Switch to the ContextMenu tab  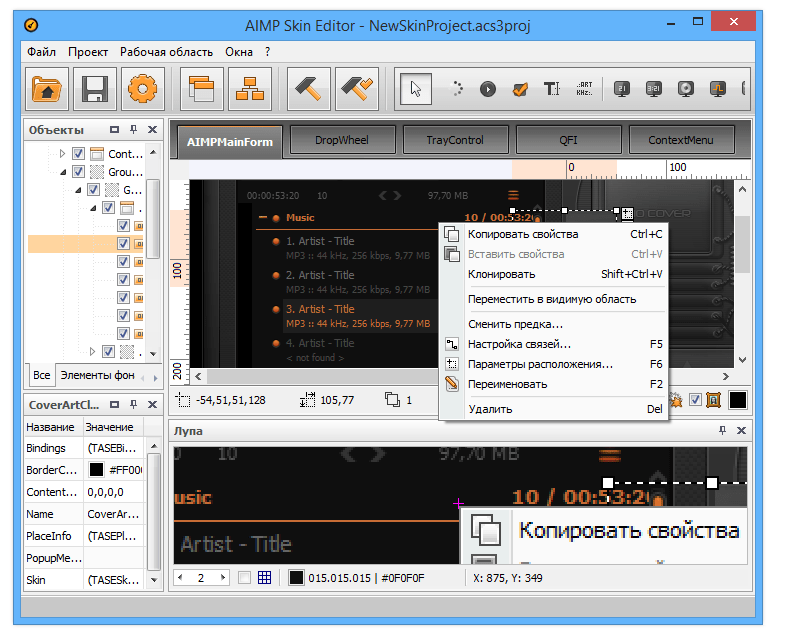coord(681,140)
